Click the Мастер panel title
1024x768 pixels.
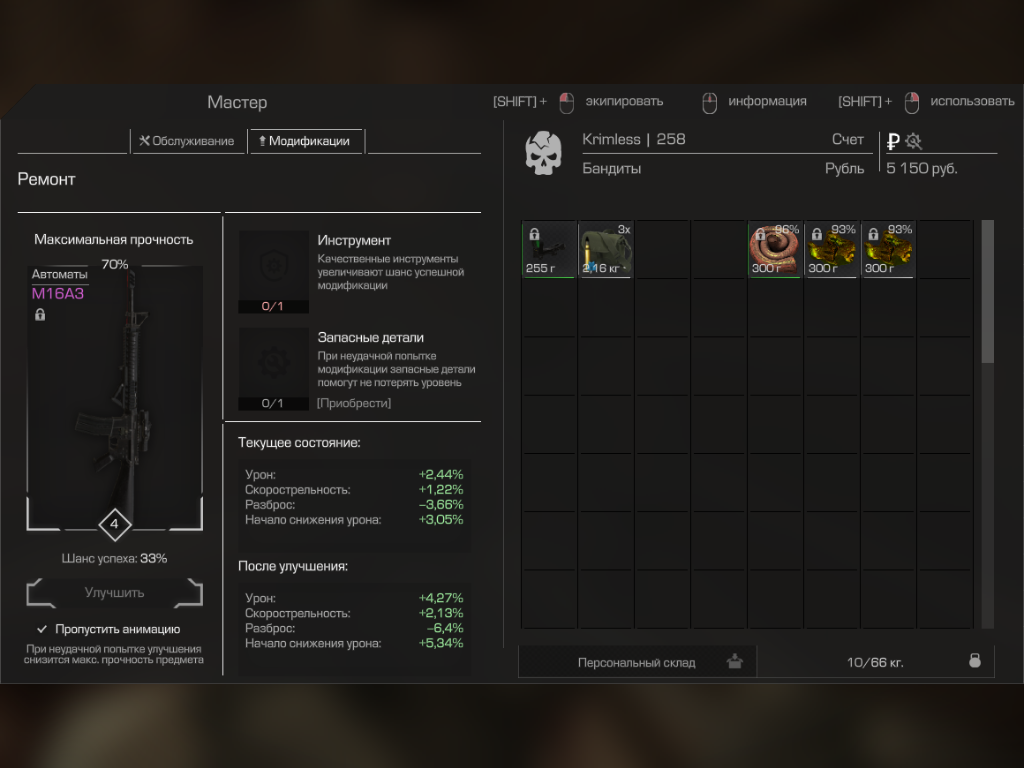pyautogui.click(x=237, y=103)
